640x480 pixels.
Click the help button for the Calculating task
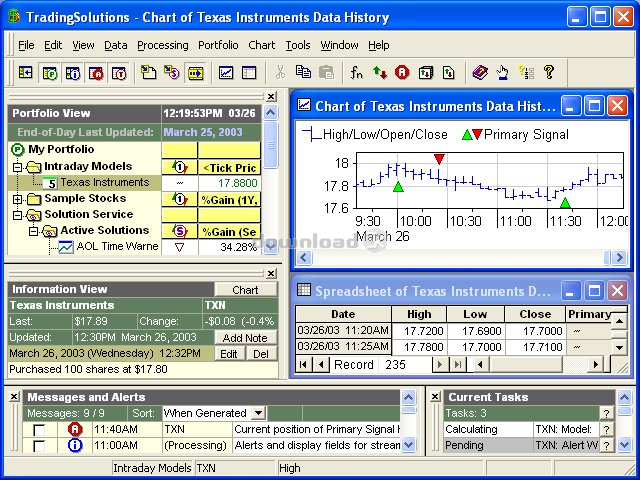606,429
